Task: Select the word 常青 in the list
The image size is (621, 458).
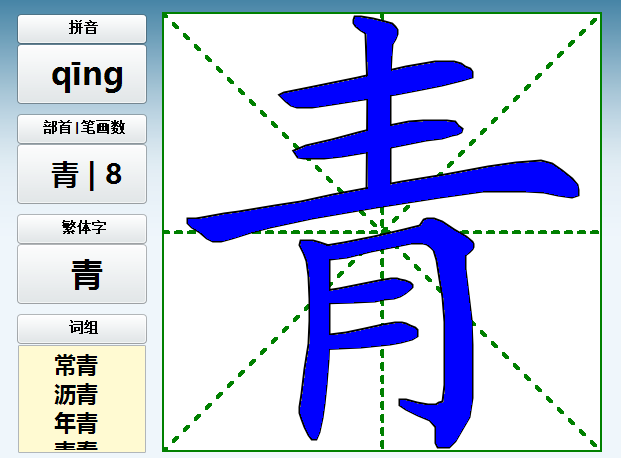Action: click(76, 365)
